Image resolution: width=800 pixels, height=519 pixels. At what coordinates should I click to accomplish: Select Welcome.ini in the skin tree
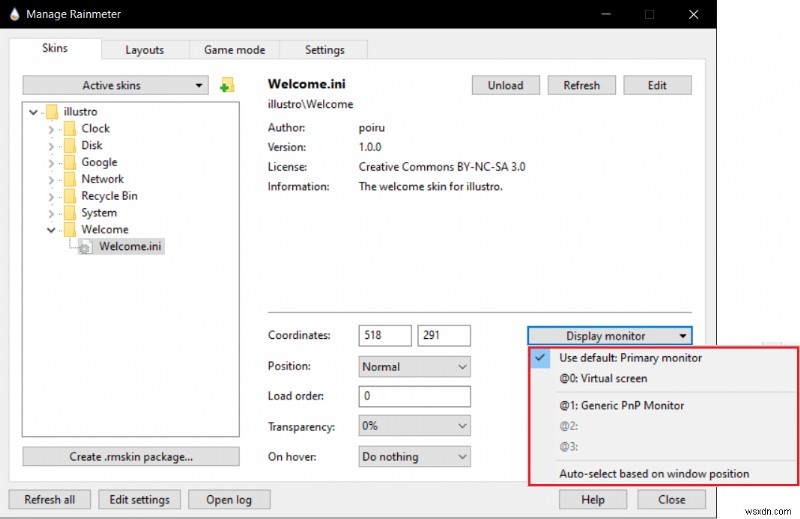(x=130, y=246)
